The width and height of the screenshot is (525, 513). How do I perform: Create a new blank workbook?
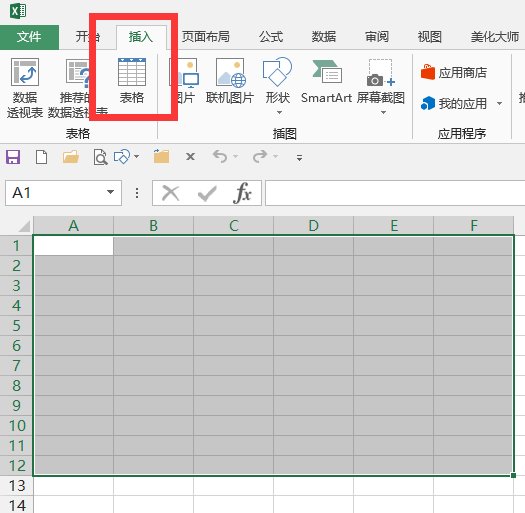(41, 157)
